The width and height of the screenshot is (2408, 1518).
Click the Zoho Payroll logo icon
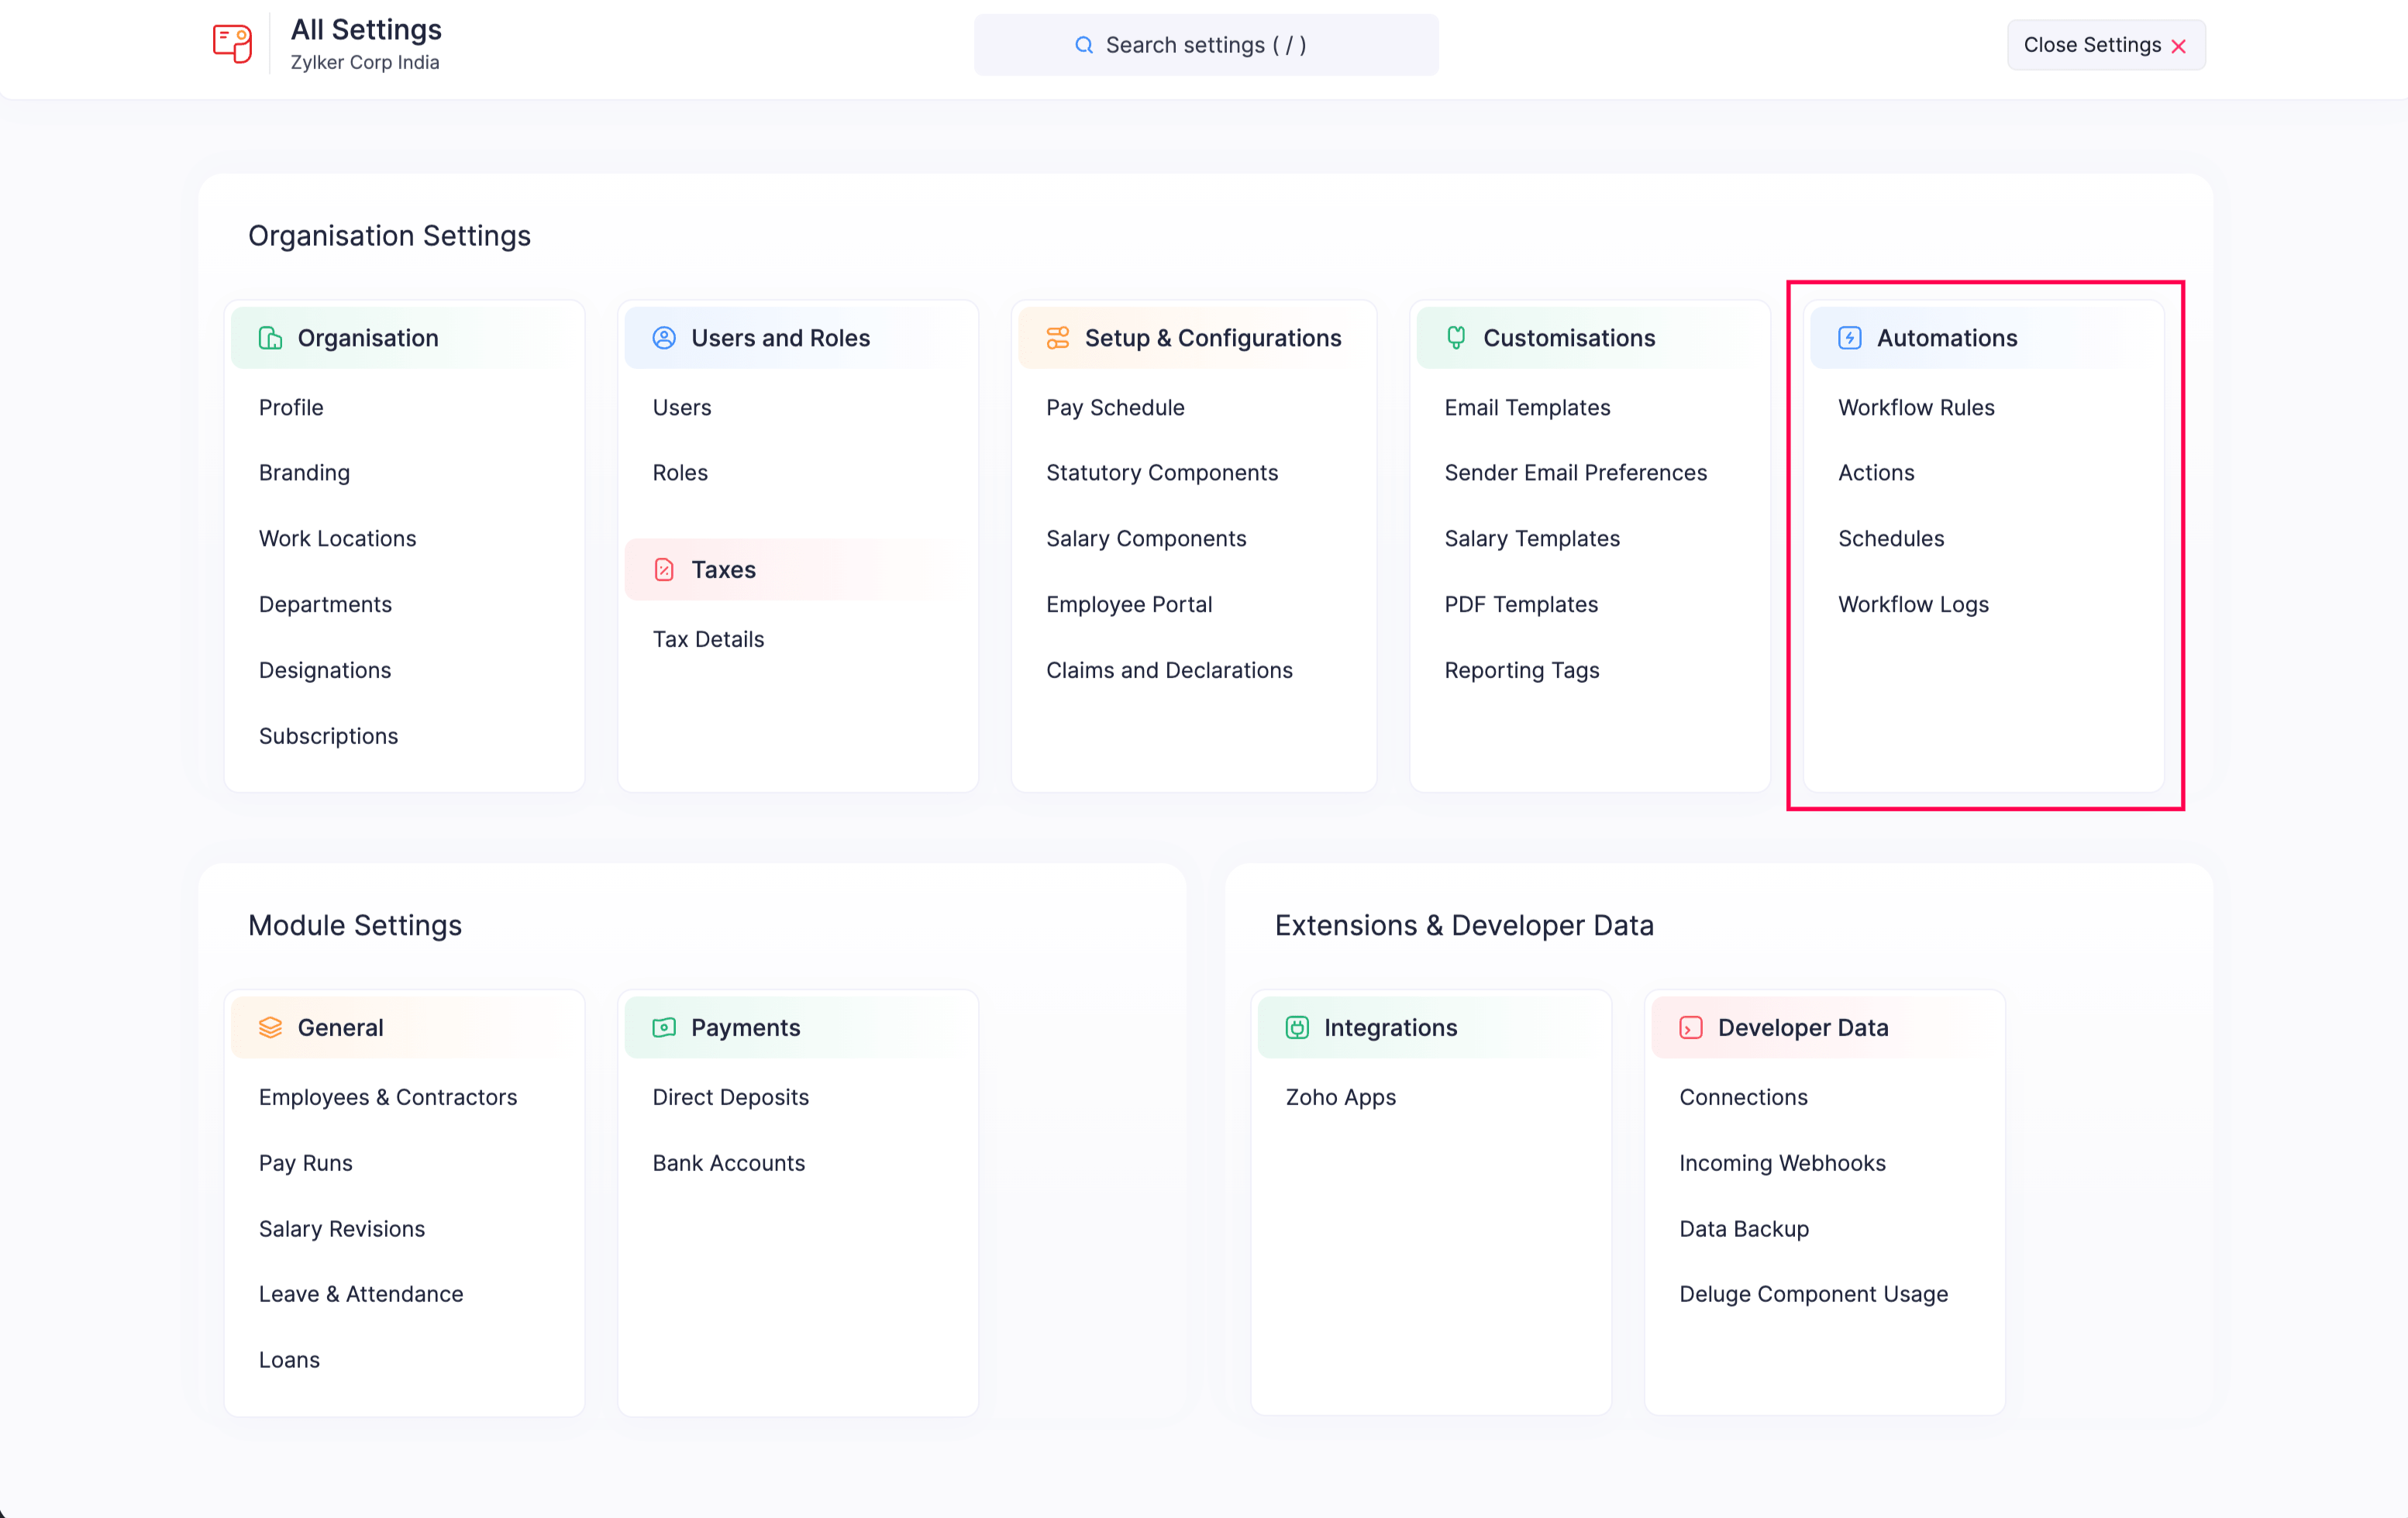pos(232,45)
